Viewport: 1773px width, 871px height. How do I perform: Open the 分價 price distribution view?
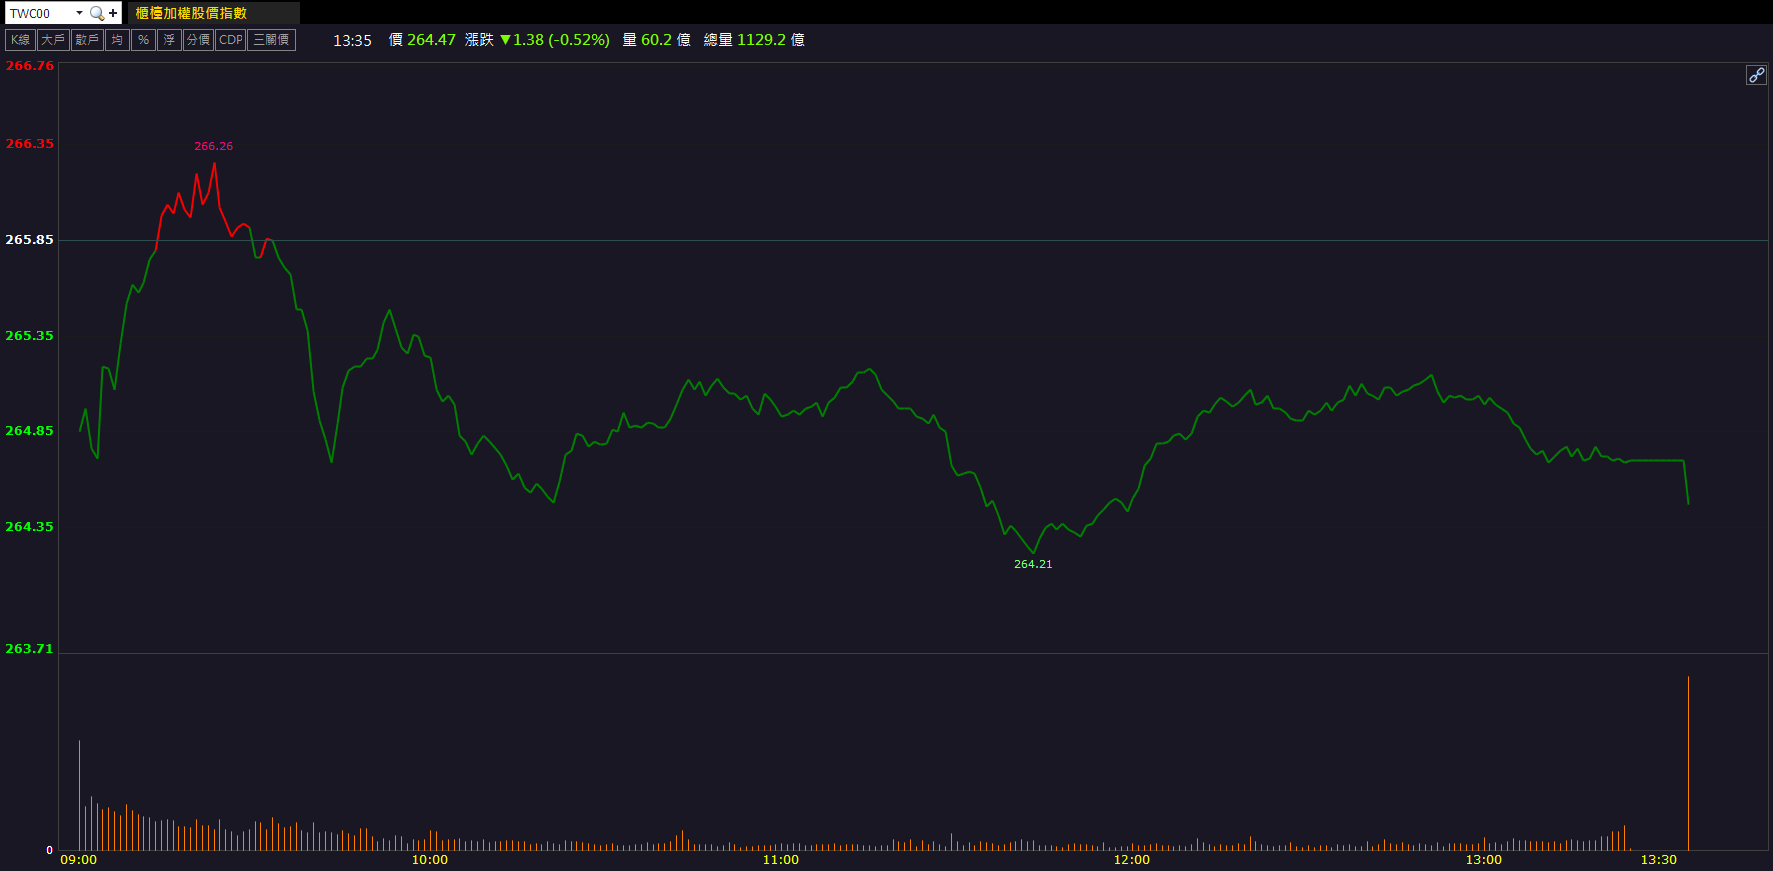tap(199, 40)
